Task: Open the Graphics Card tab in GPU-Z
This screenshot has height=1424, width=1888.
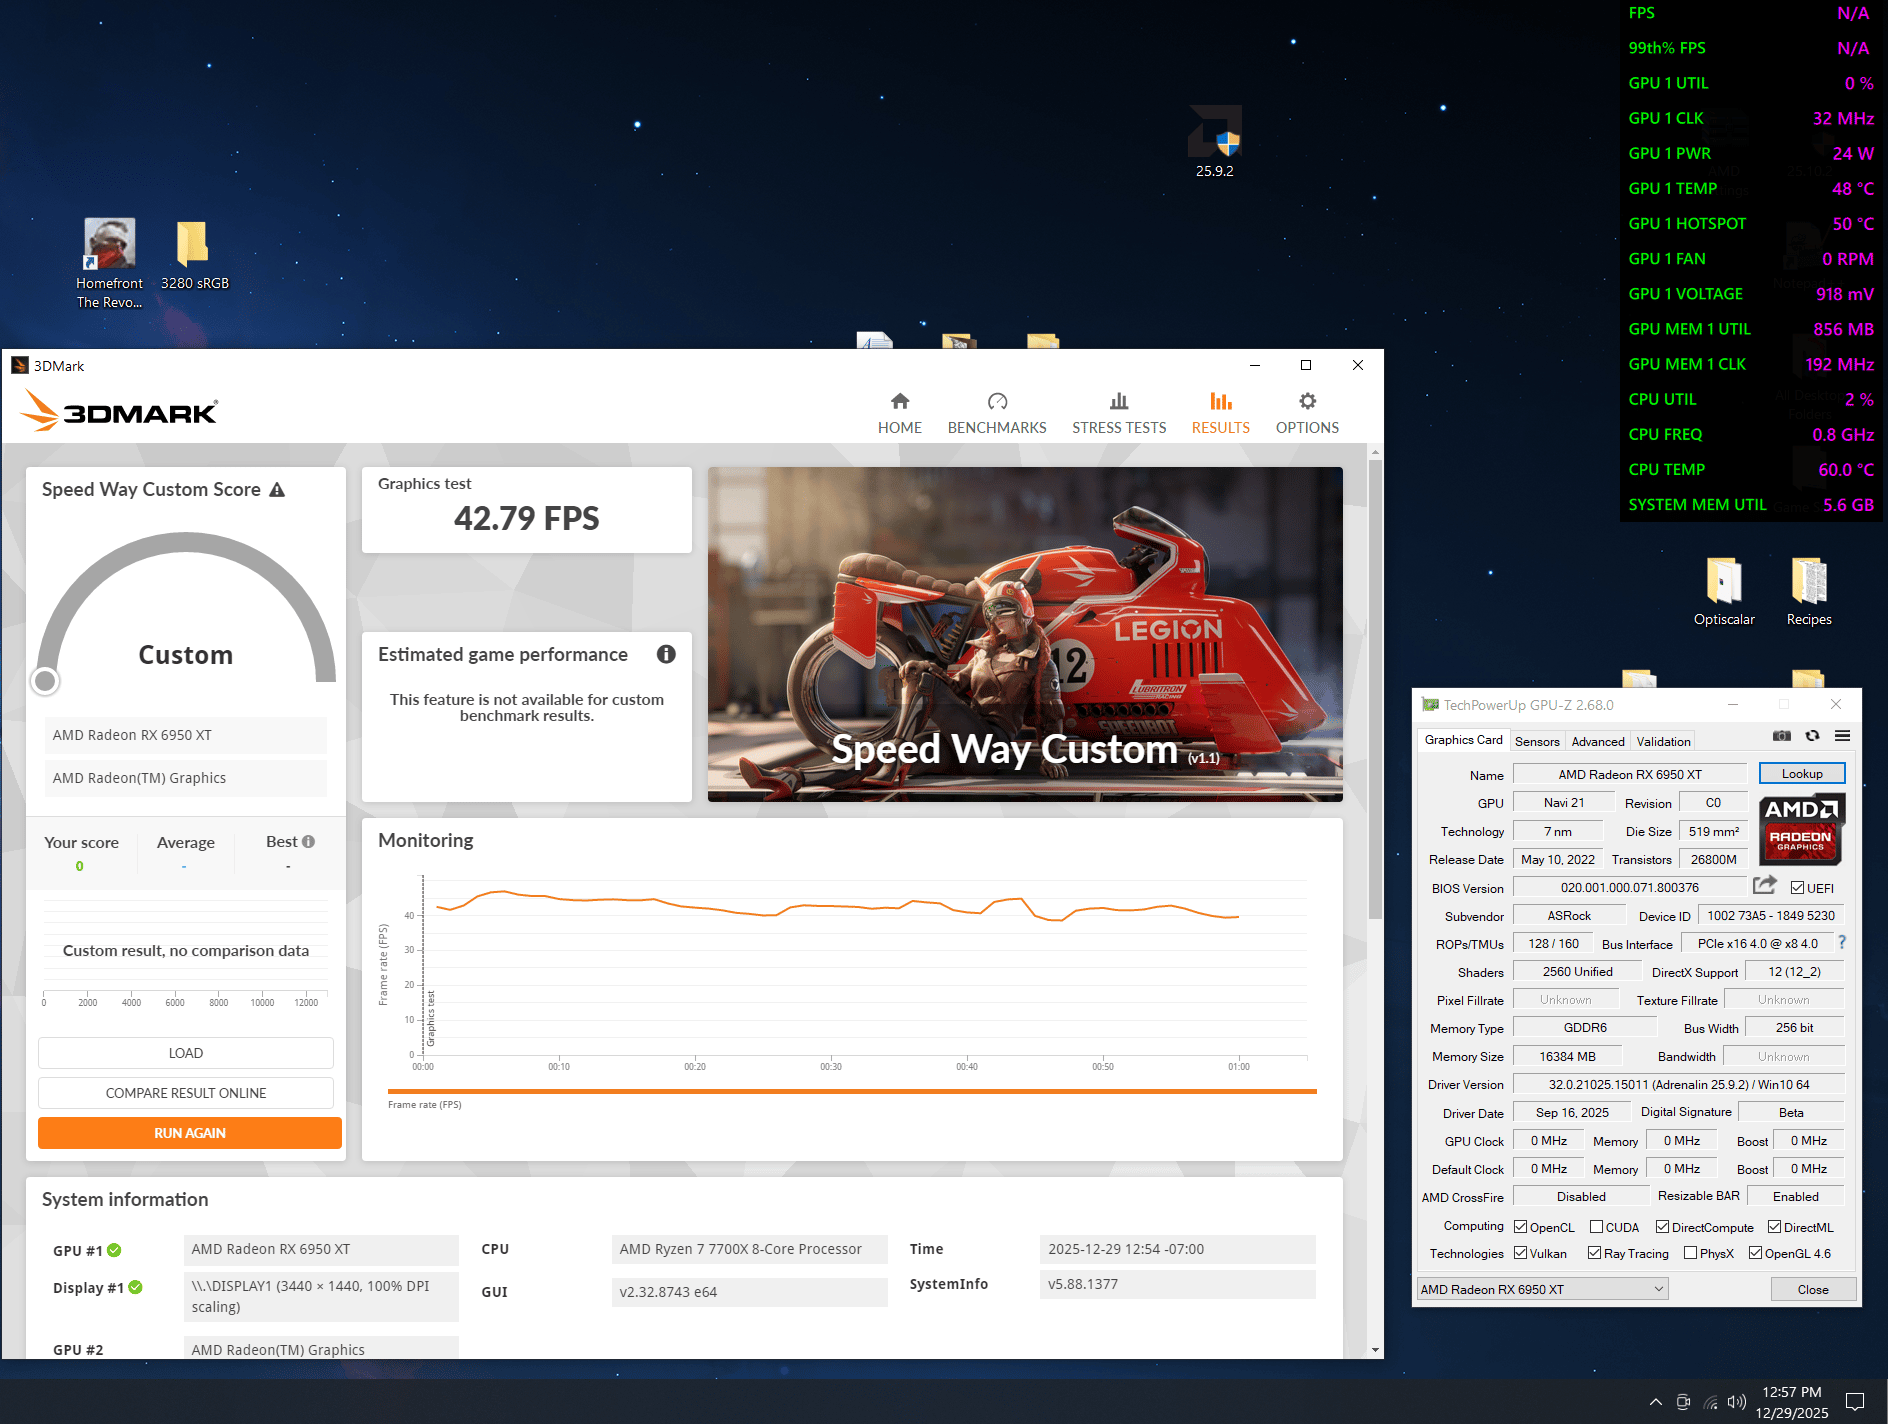Action: click(1463, 740)
